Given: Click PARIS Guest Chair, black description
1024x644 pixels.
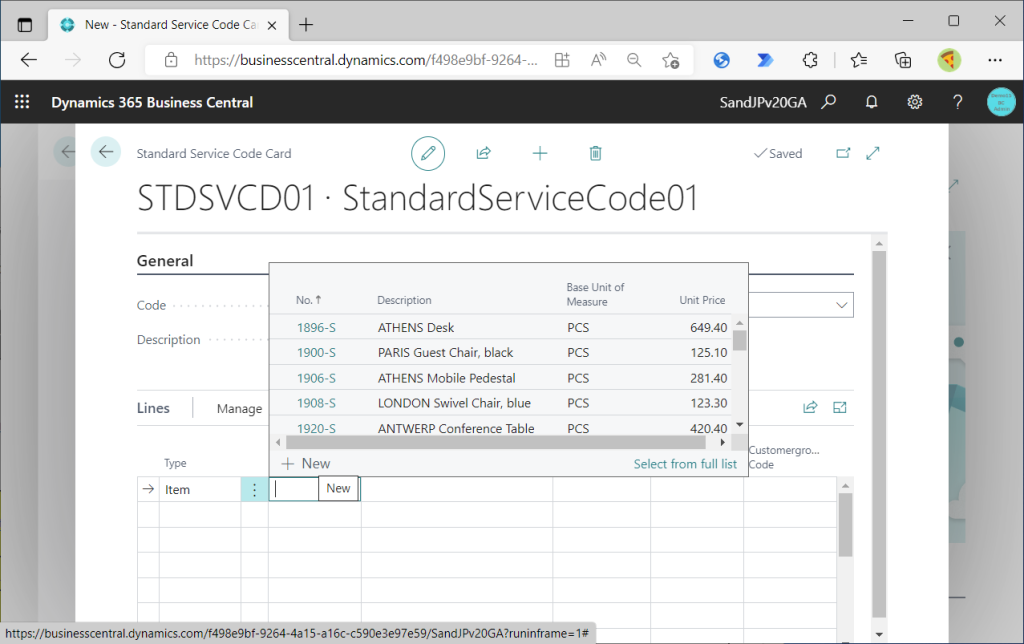Looking at the screenshot, I should [x=445, y=353].
